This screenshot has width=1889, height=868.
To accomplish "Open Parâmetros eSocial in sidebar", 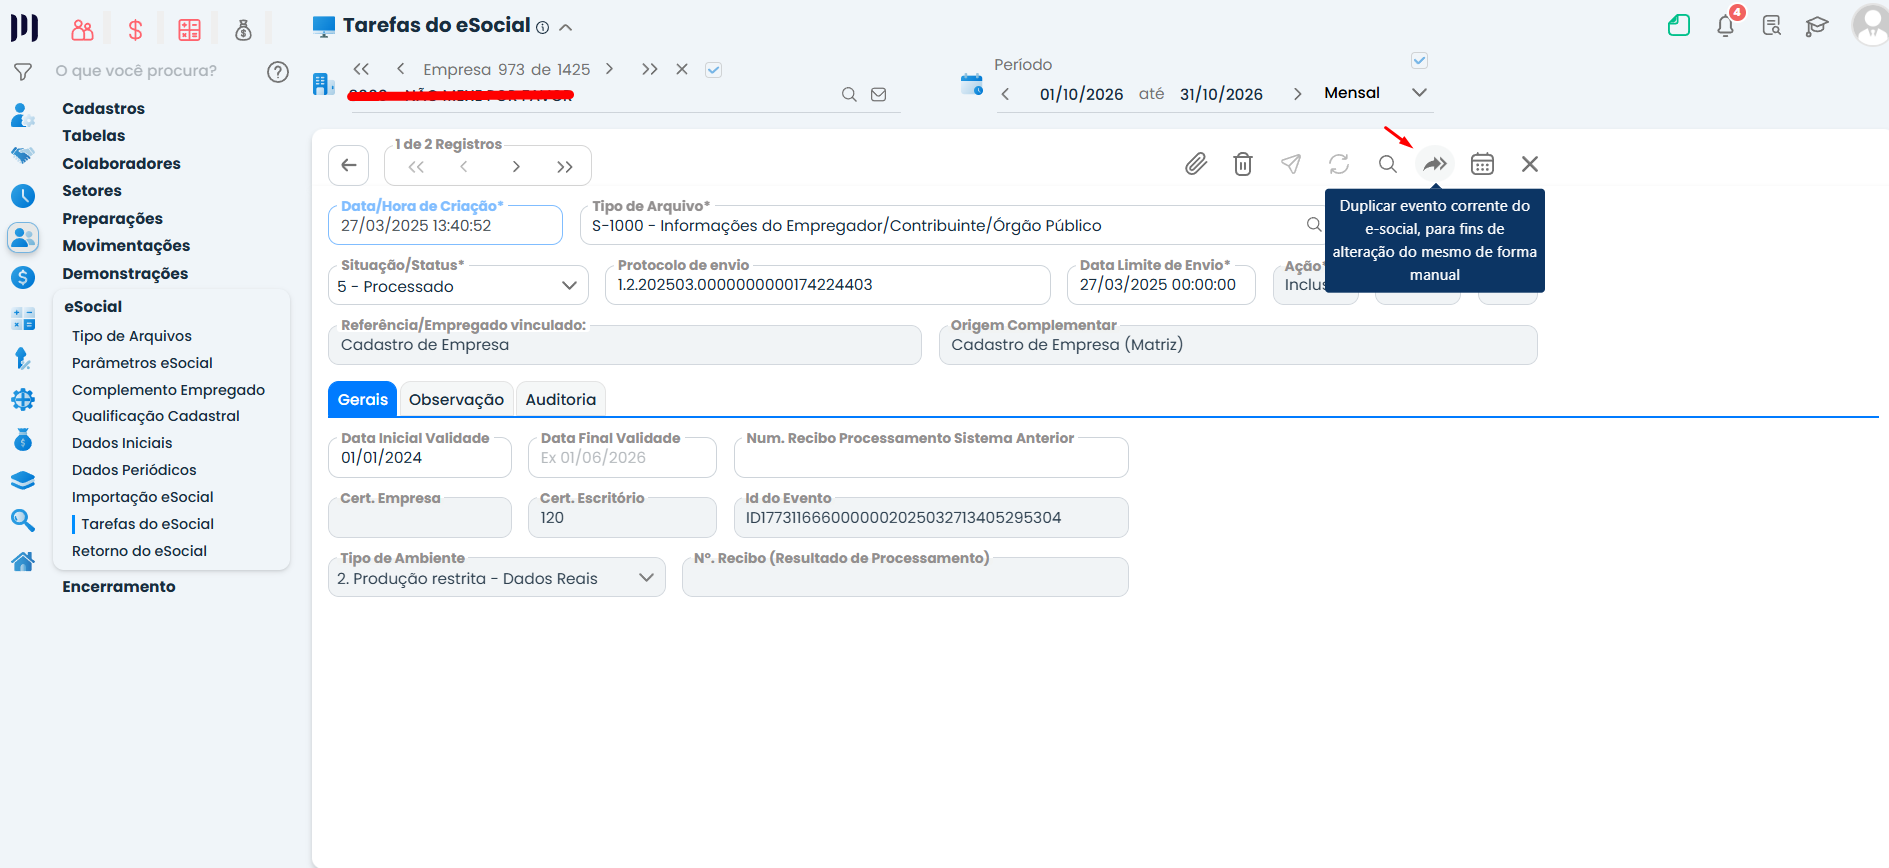I will click(142, 363).
